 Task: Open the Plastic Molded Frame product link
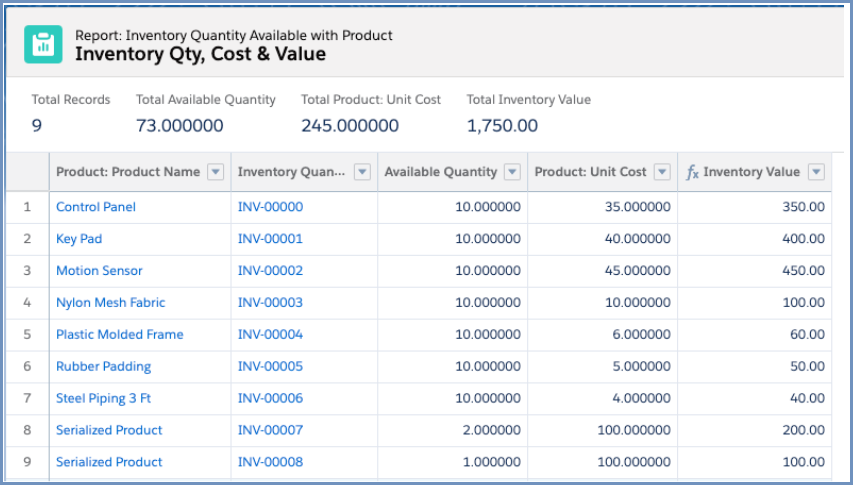[x=120, y=334]
